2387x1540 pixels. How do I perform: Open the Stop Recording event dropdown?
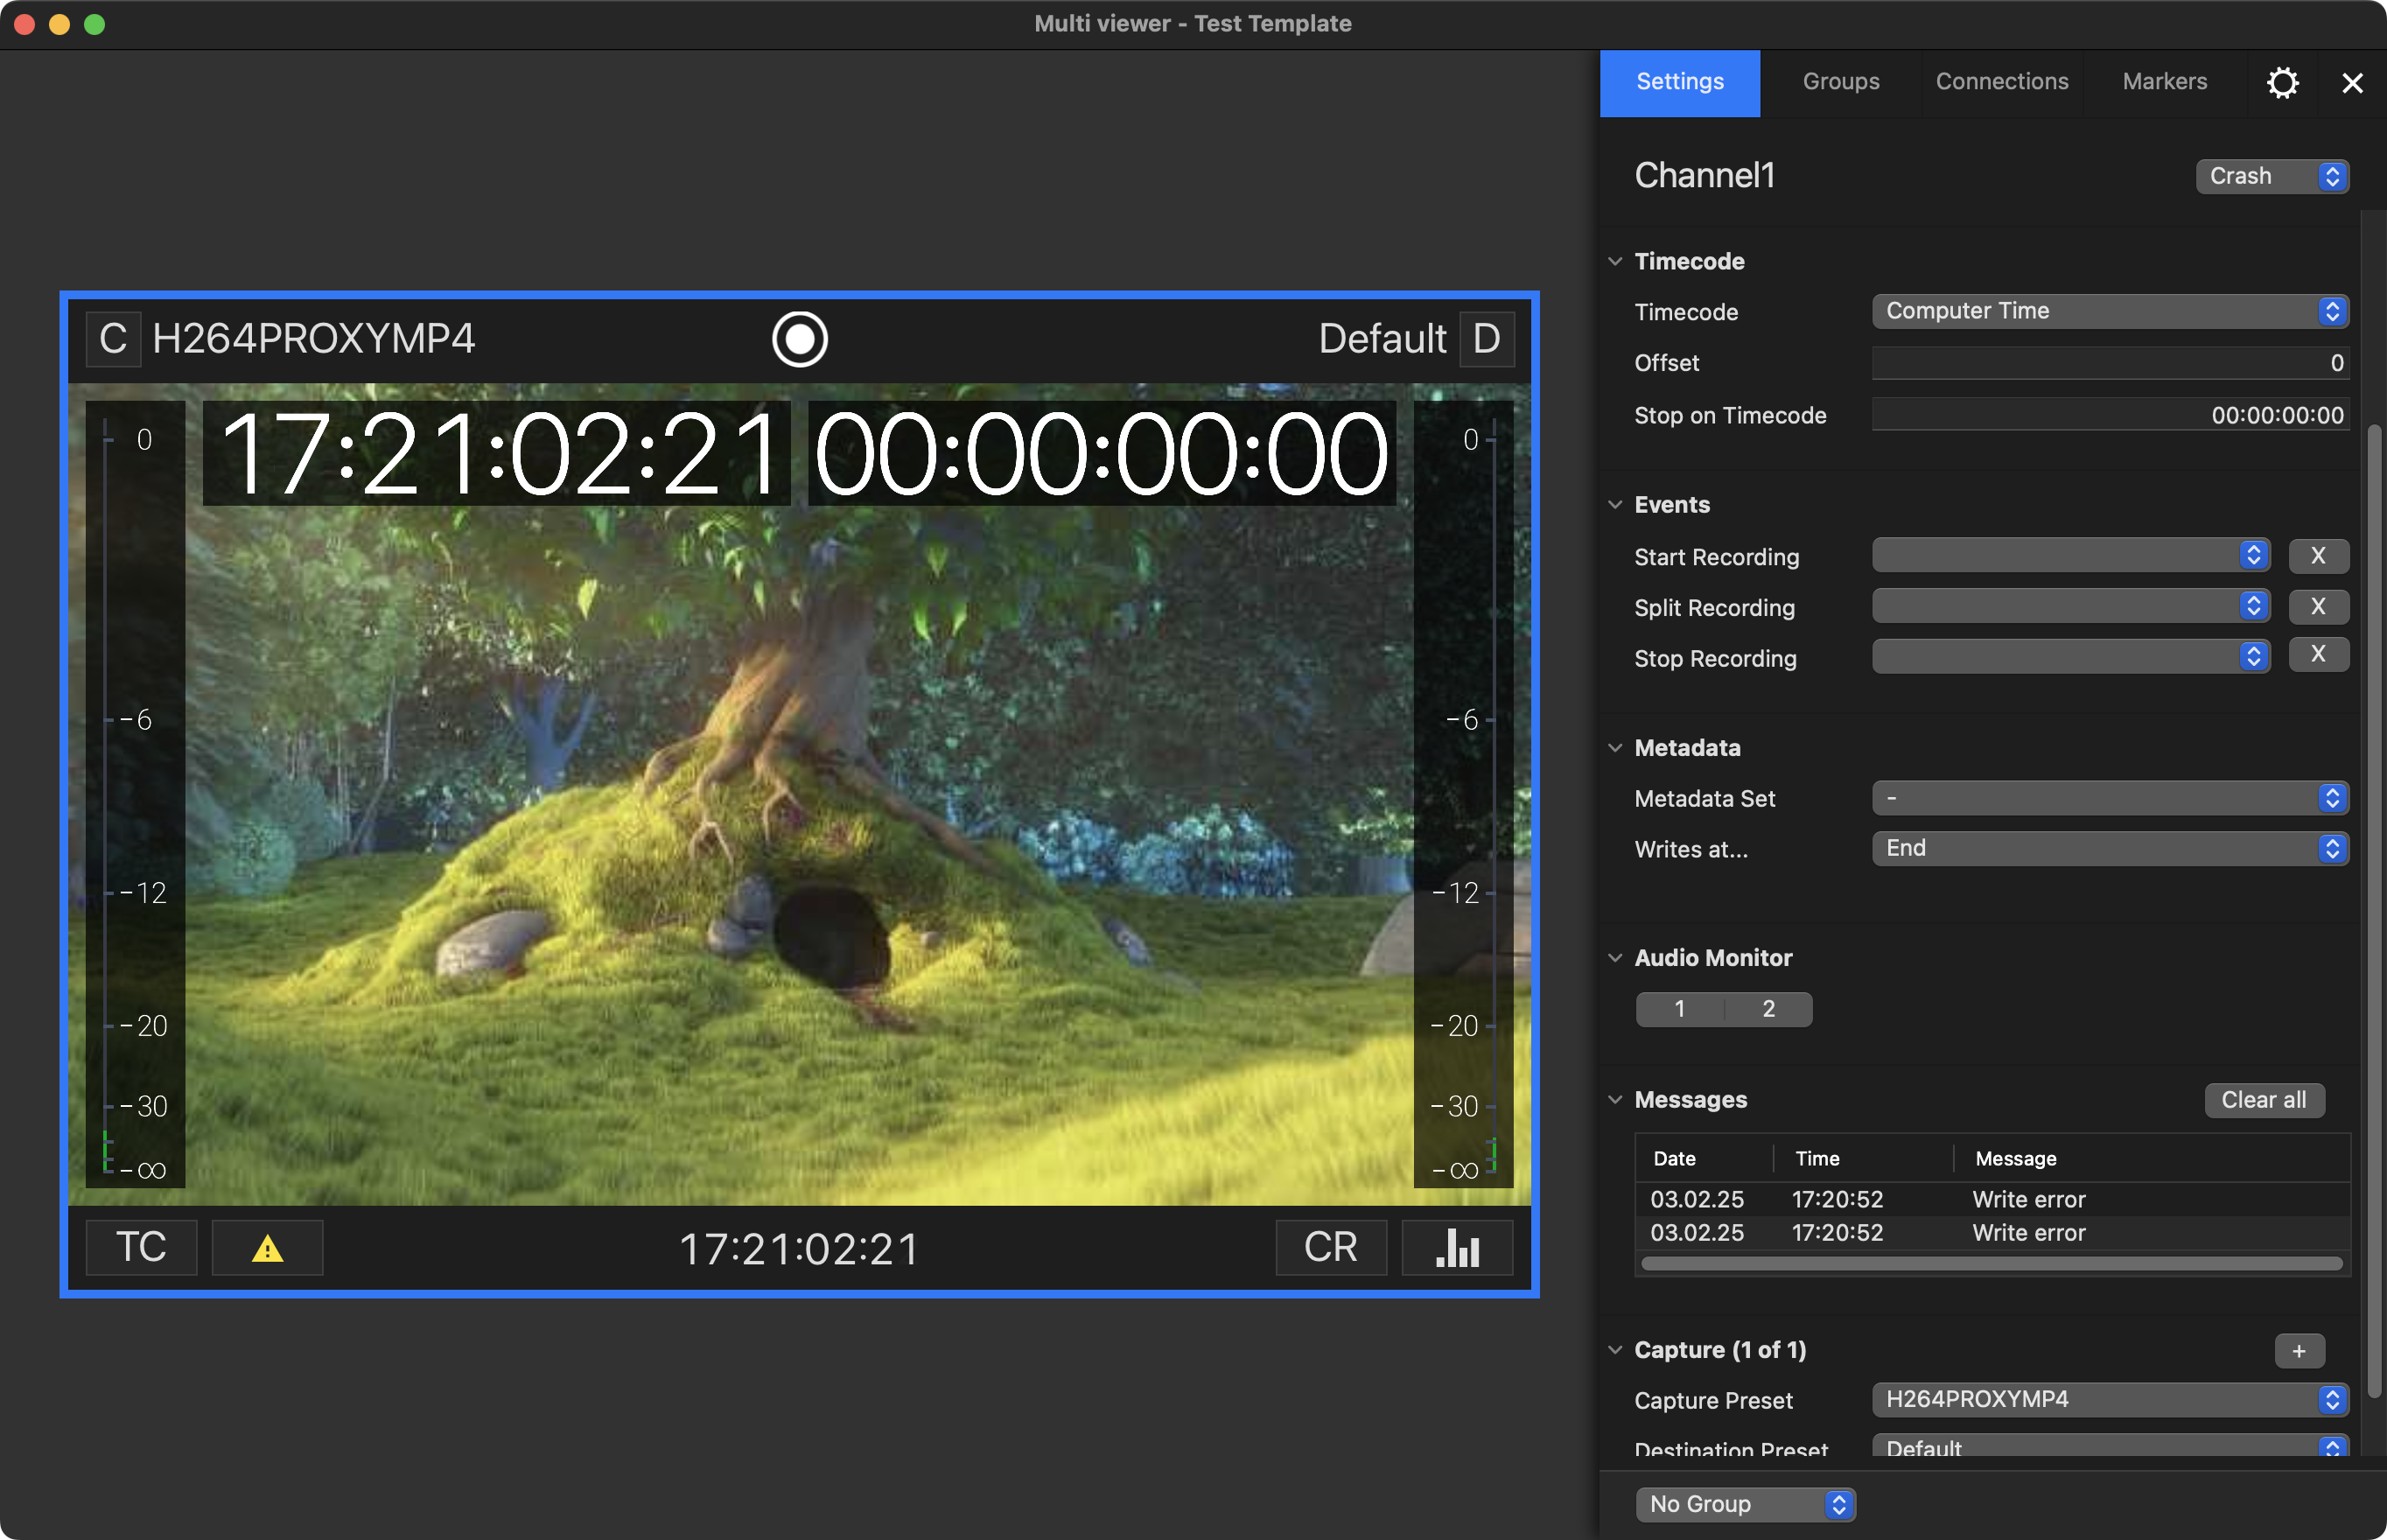tap(2071, 656)
